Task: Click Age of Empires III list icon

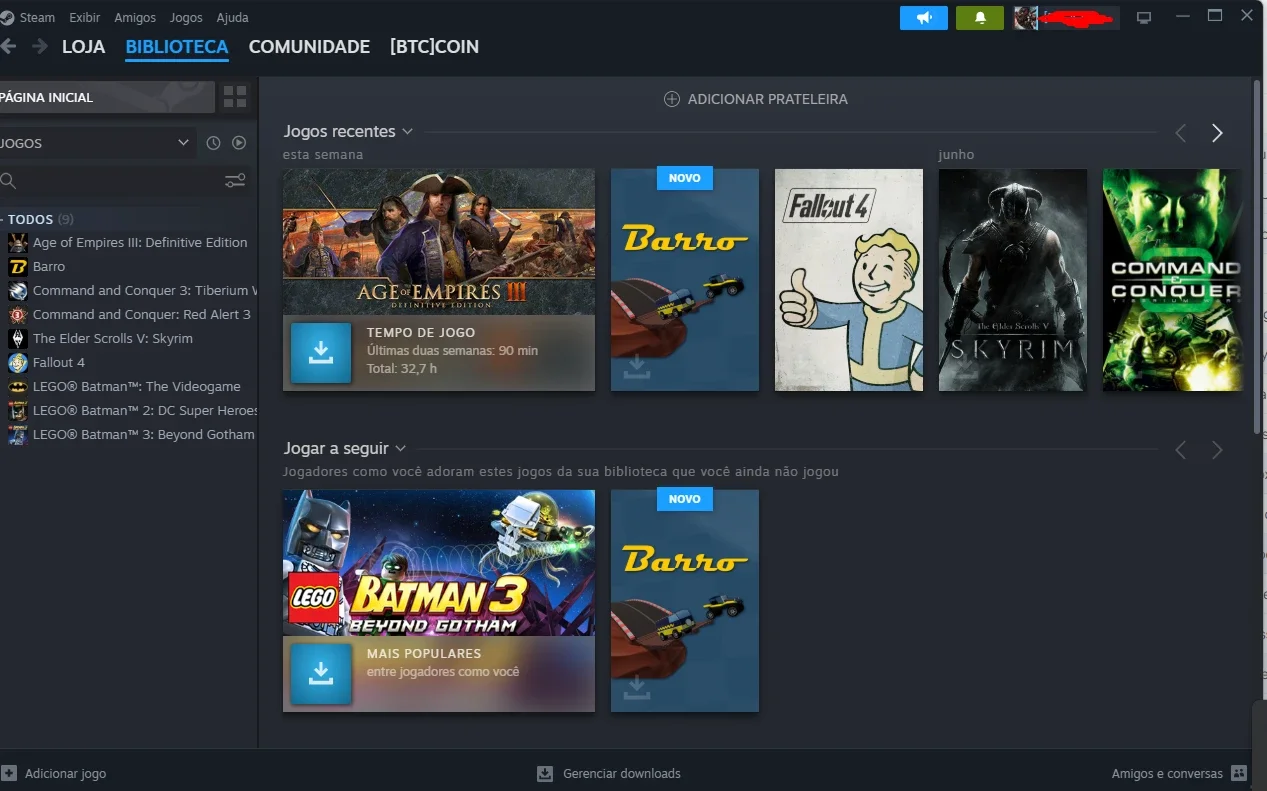Action: click(17, 242)
